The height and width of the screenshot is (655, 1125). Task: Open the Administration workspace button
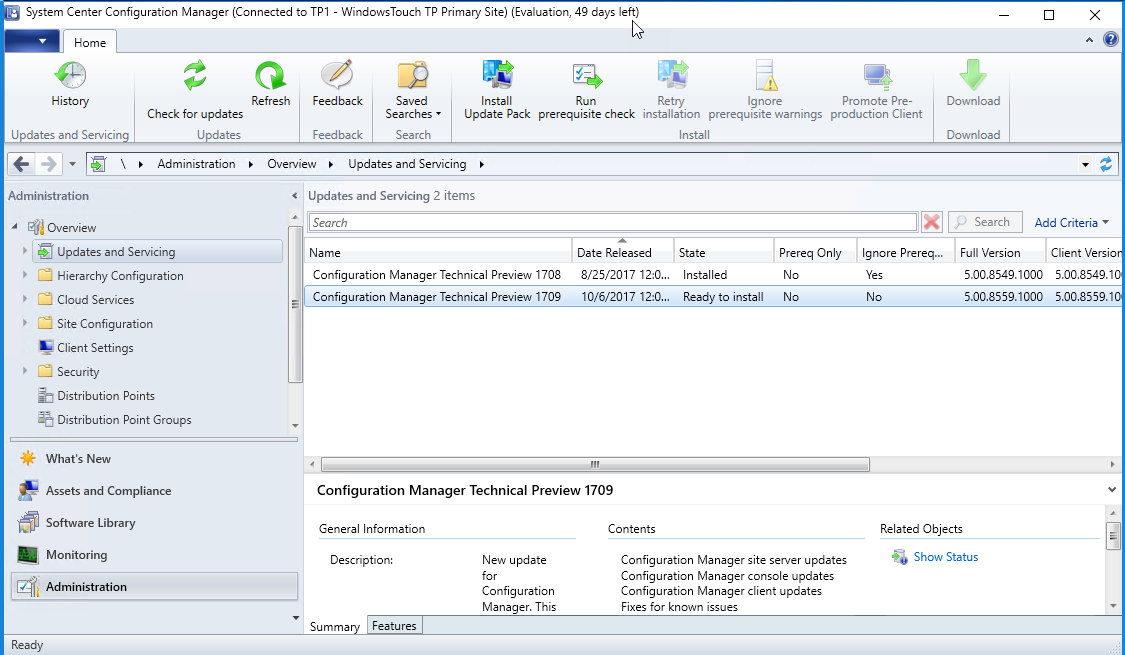[154, 586]
